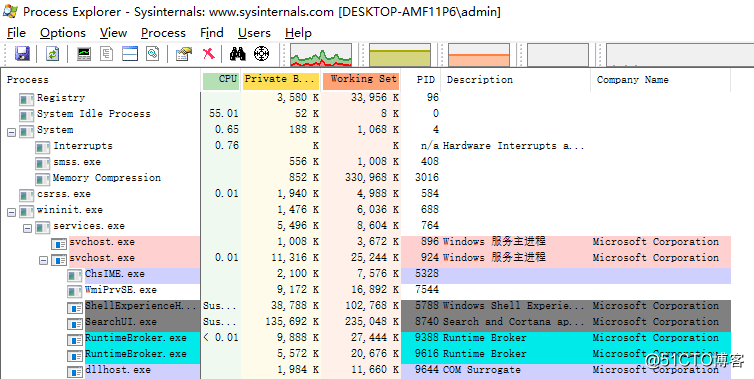Select the suspended SearchUI.exe name

[121, 322]
